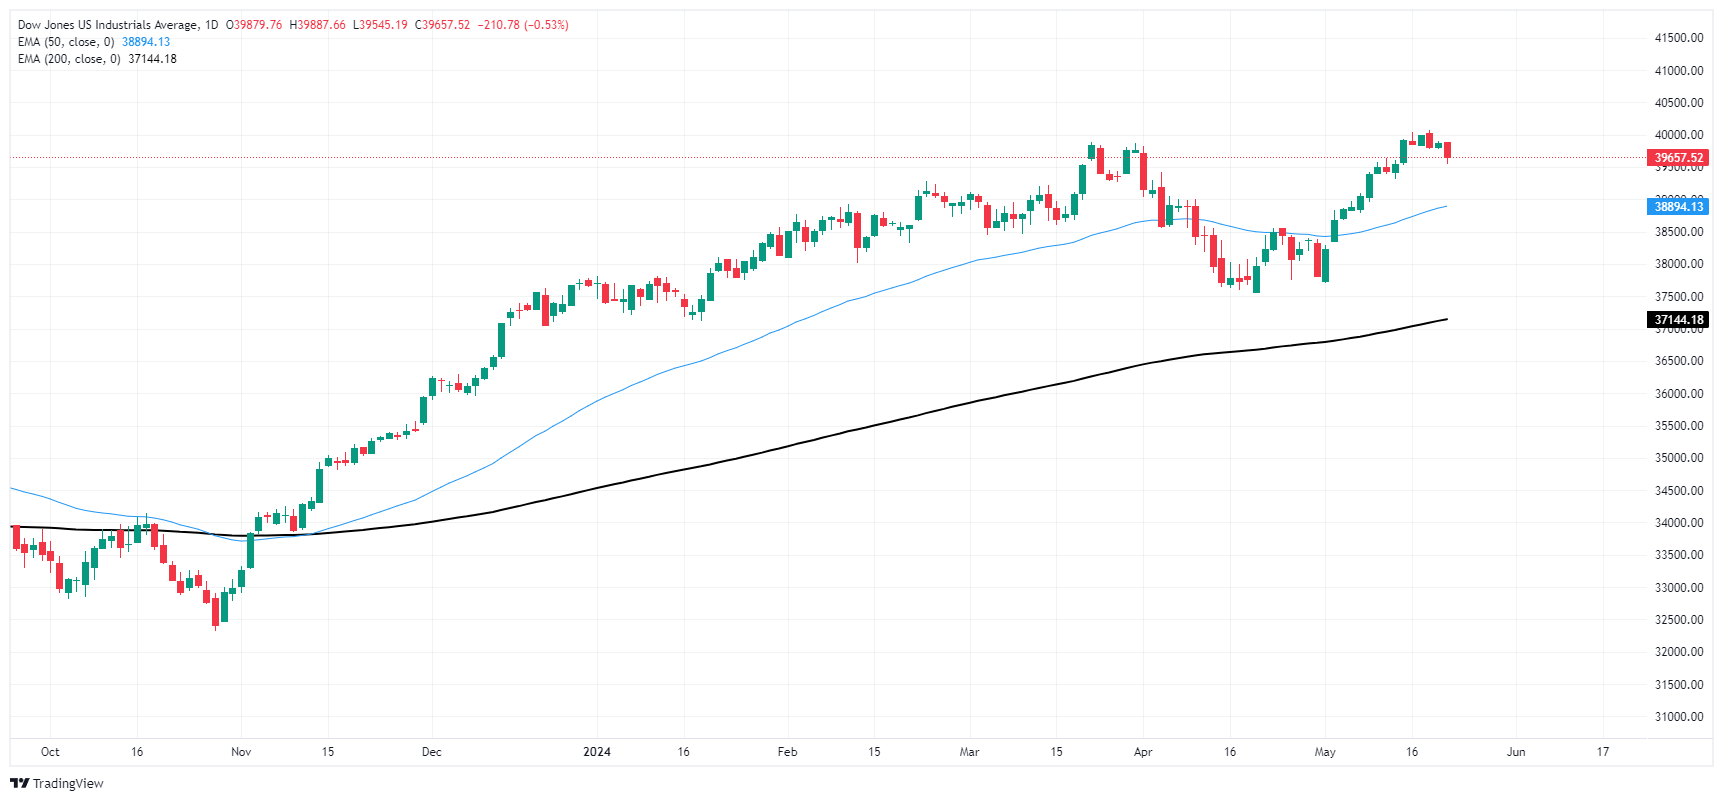Click the May label on time axis

coord(1325,752)
